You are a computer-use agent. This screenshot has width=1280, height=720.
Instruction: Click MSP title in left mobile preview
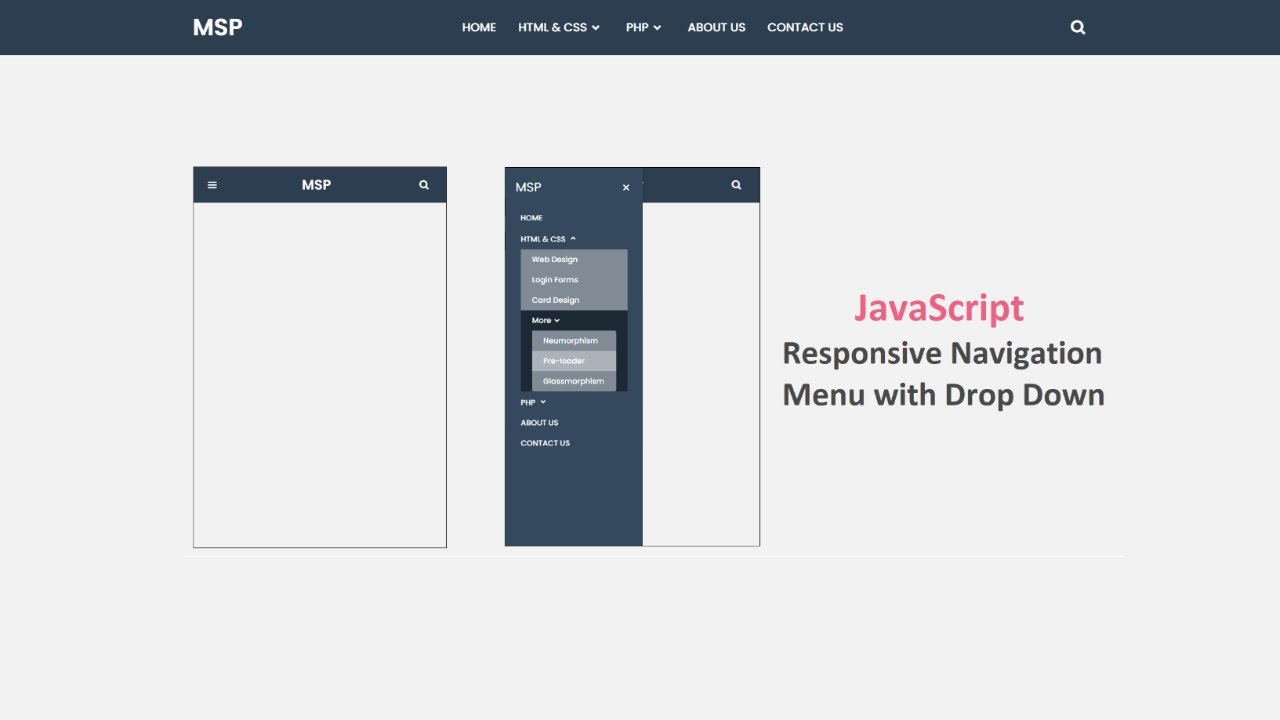pyautogui.click(x=316, y=185)
